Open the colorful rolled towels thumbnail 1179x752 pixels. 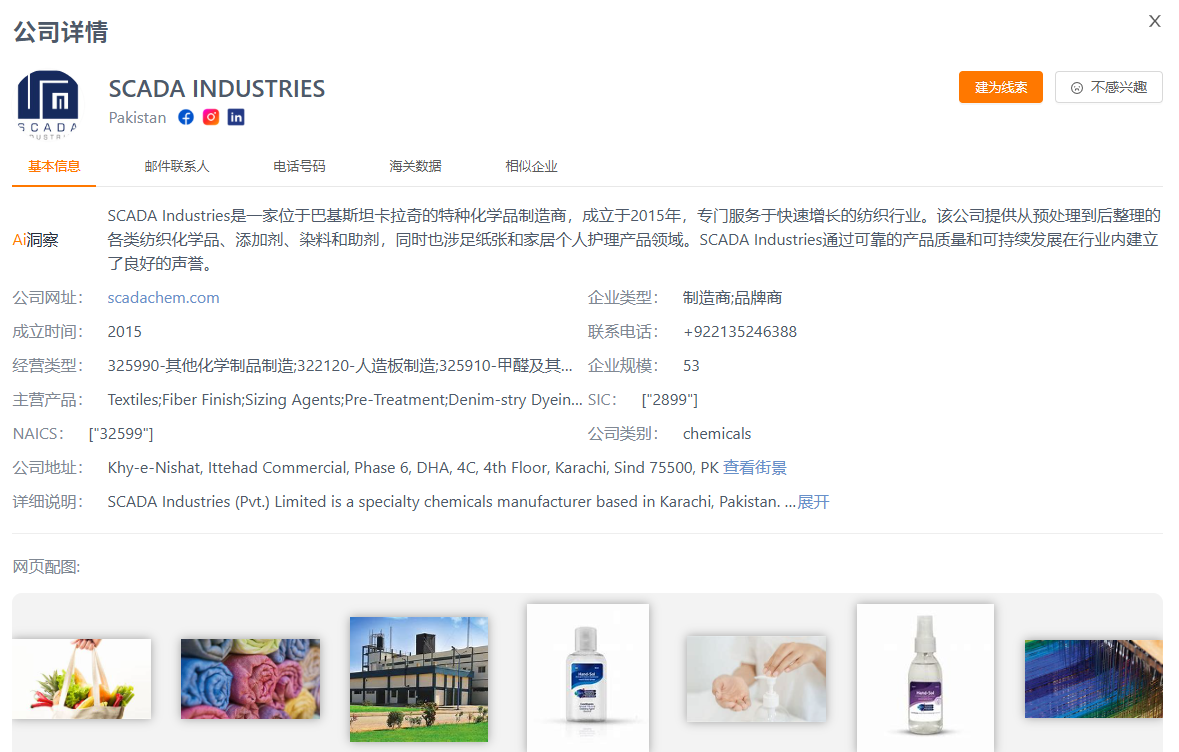(250, 679)
